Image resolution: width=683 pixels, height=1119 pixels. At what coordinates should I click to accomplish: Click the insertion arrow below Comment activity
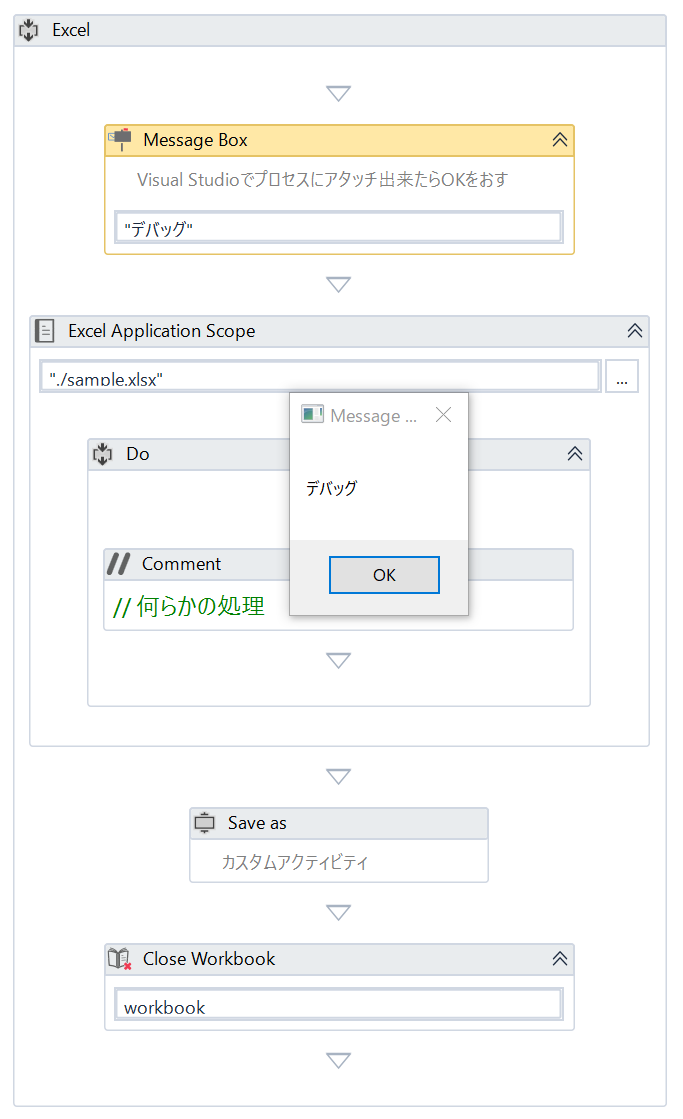pyautogui.click(x=338, y=660)
